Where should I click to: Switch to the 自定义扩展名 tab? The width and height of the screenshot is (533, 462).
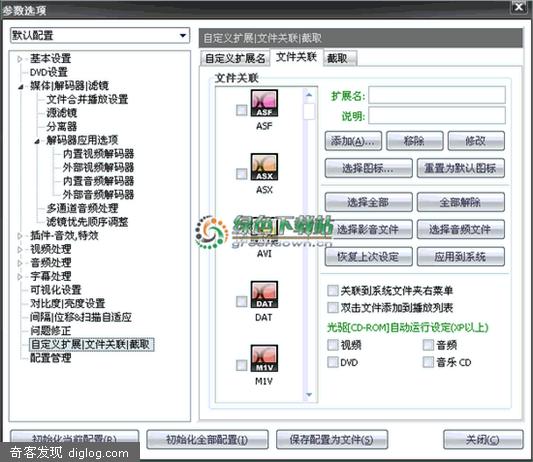tap(235, 58)
